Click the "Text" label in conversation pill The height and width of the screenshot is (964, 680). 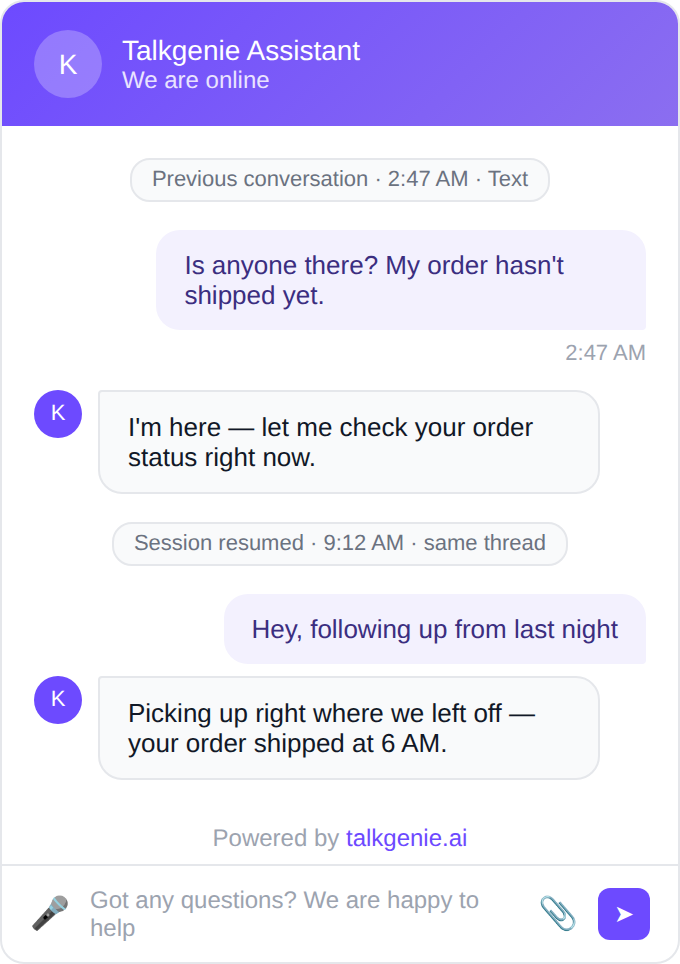[508, 179]
